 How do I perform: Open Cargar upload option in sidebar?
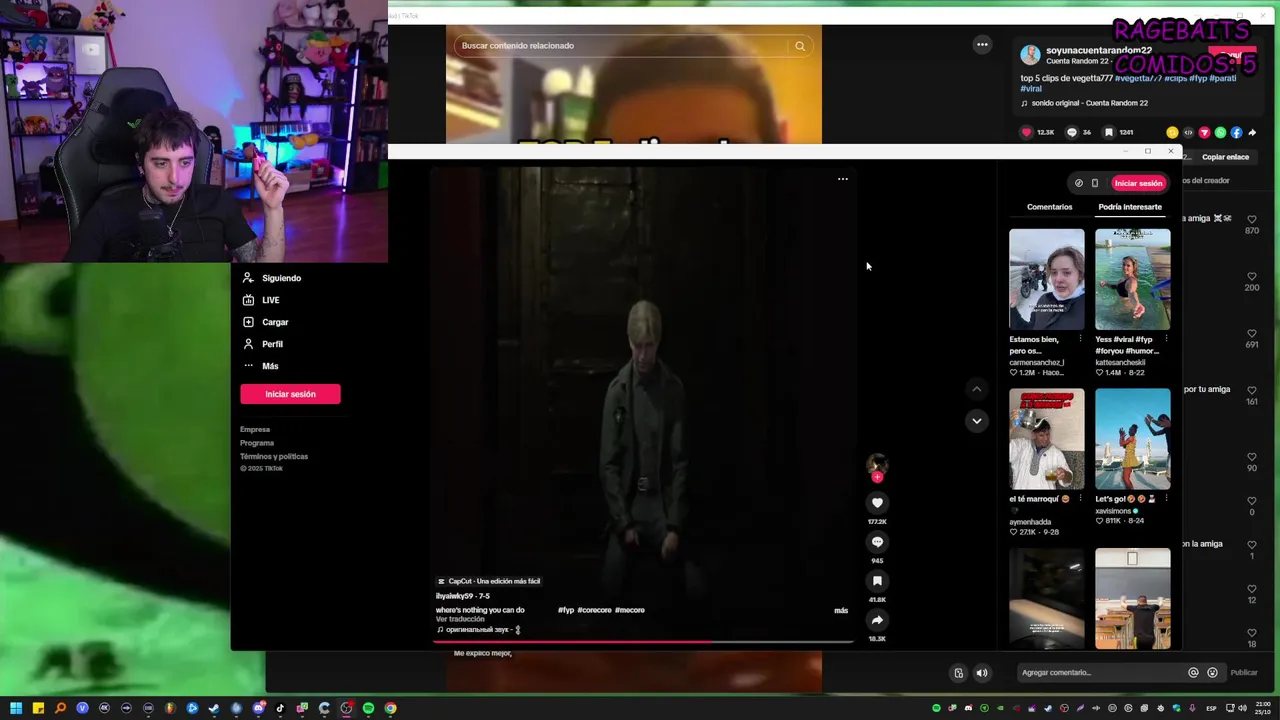click(x=265, y=322)
